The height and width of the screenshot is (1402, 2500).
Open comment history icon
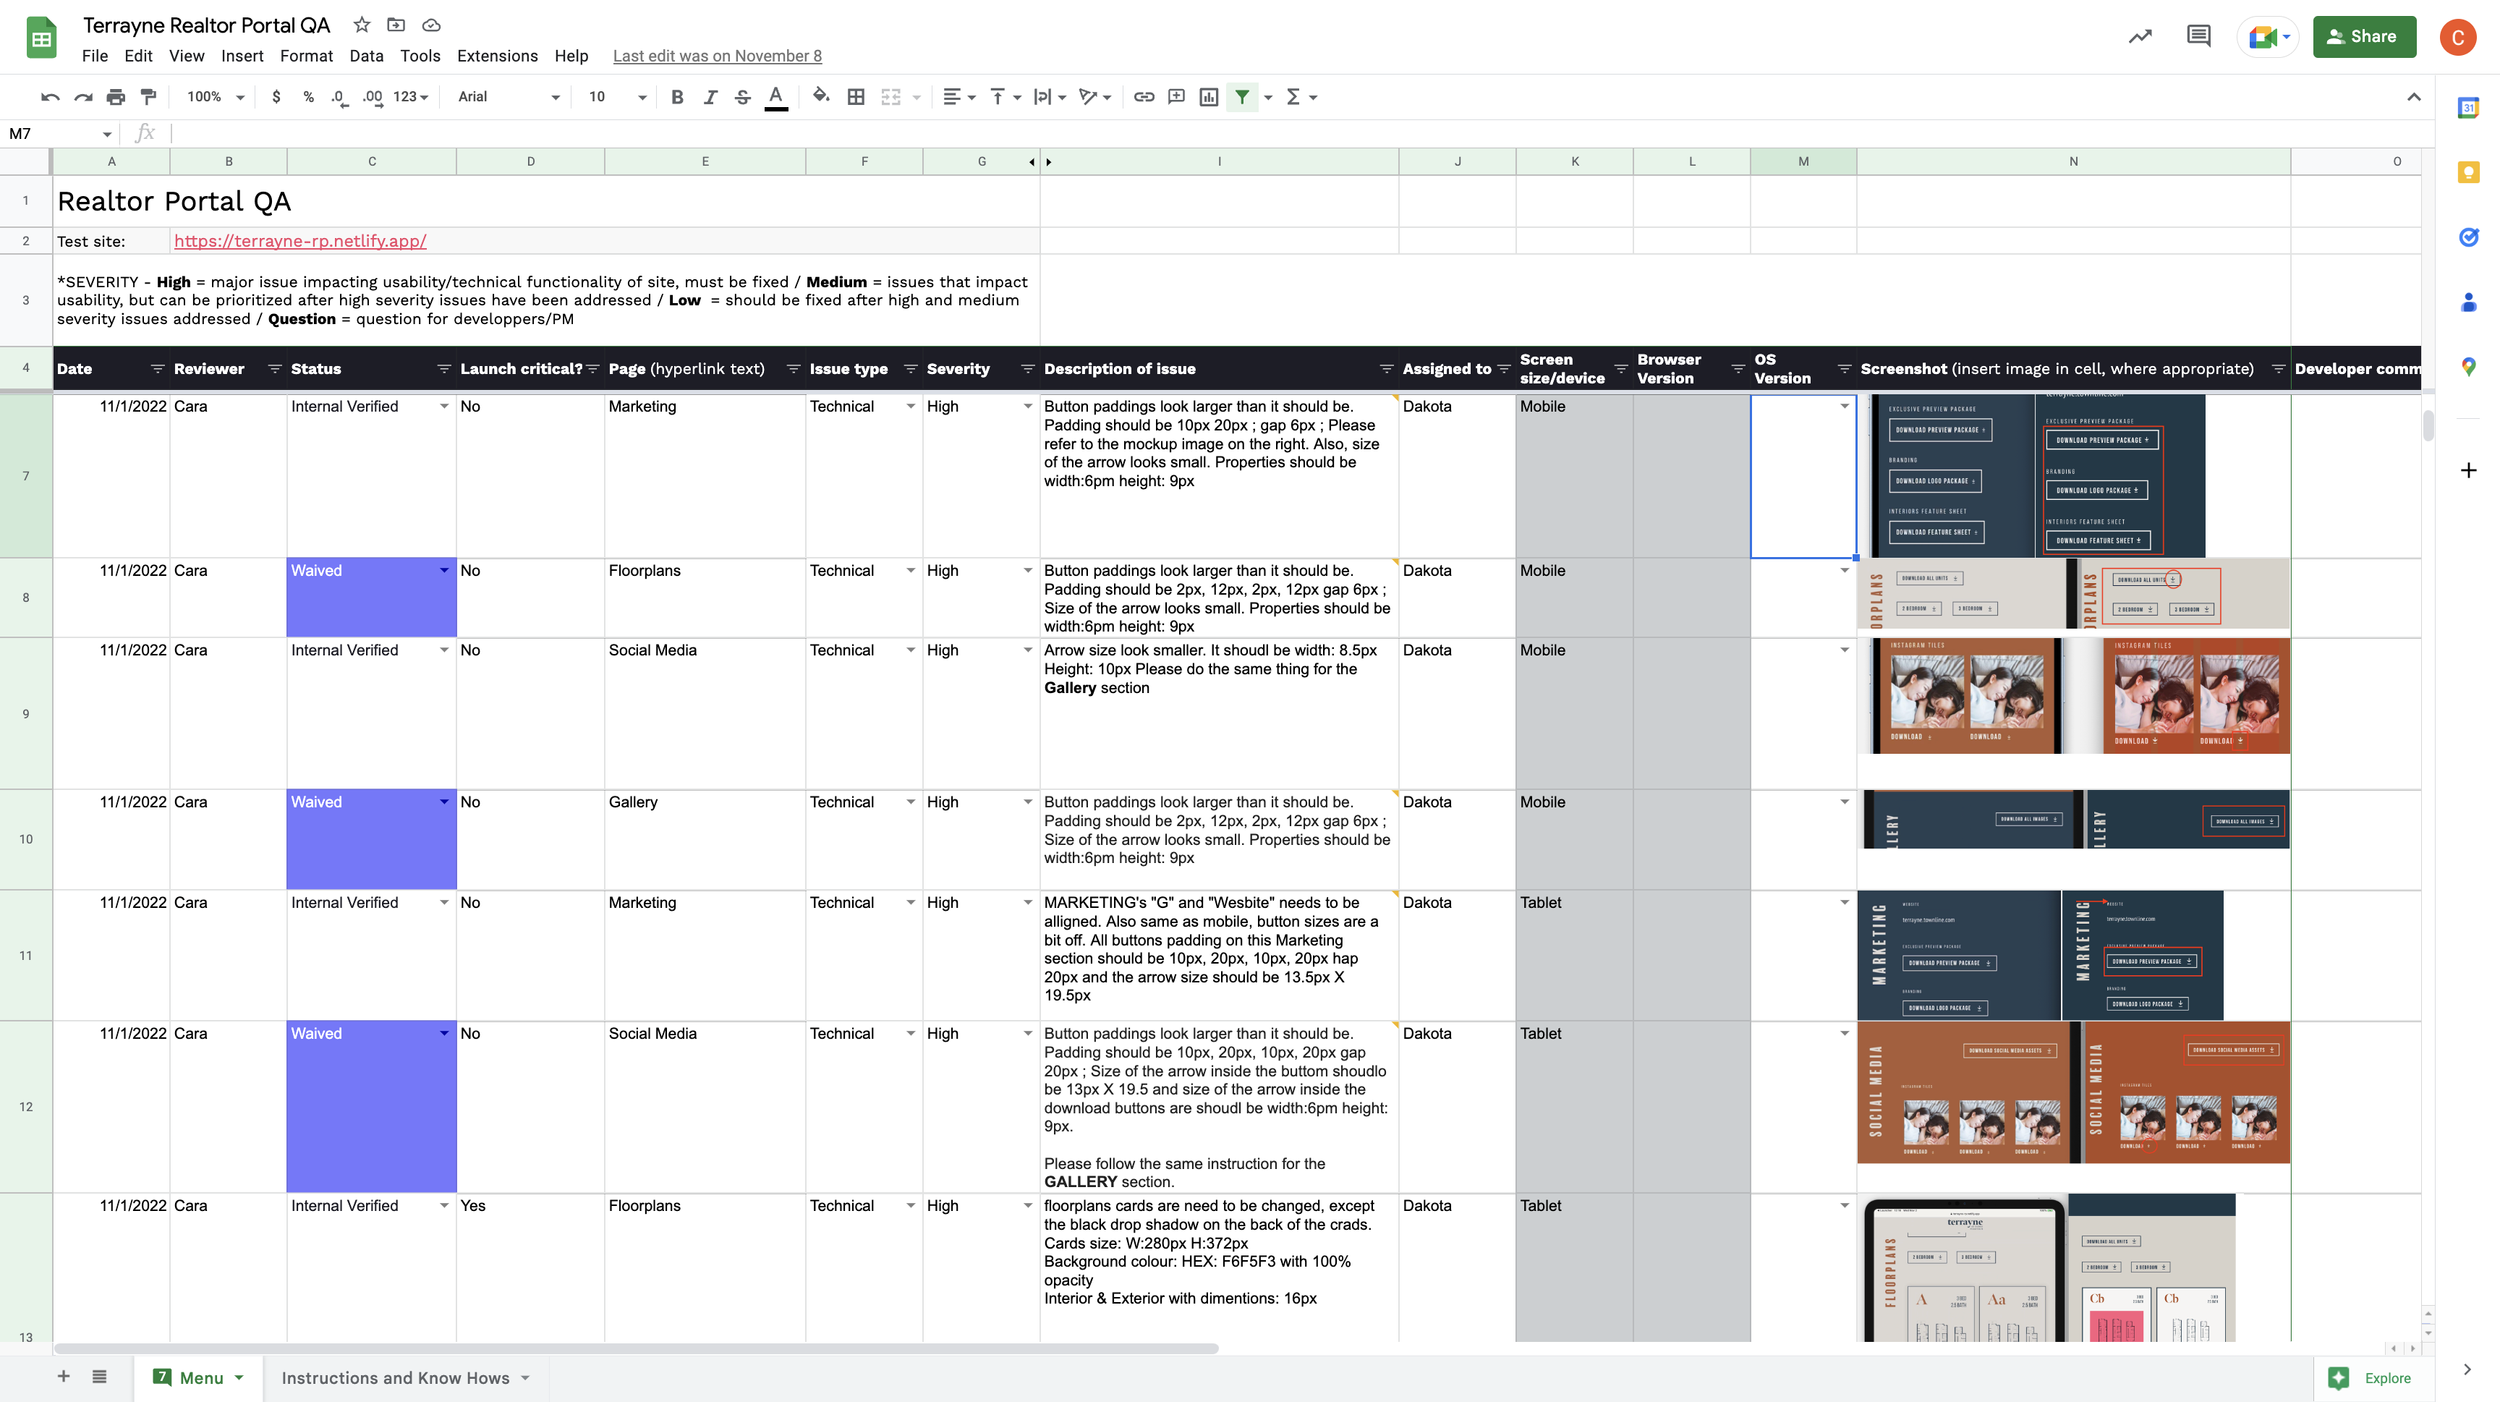pyautogui.click(x=2198, y=37)
